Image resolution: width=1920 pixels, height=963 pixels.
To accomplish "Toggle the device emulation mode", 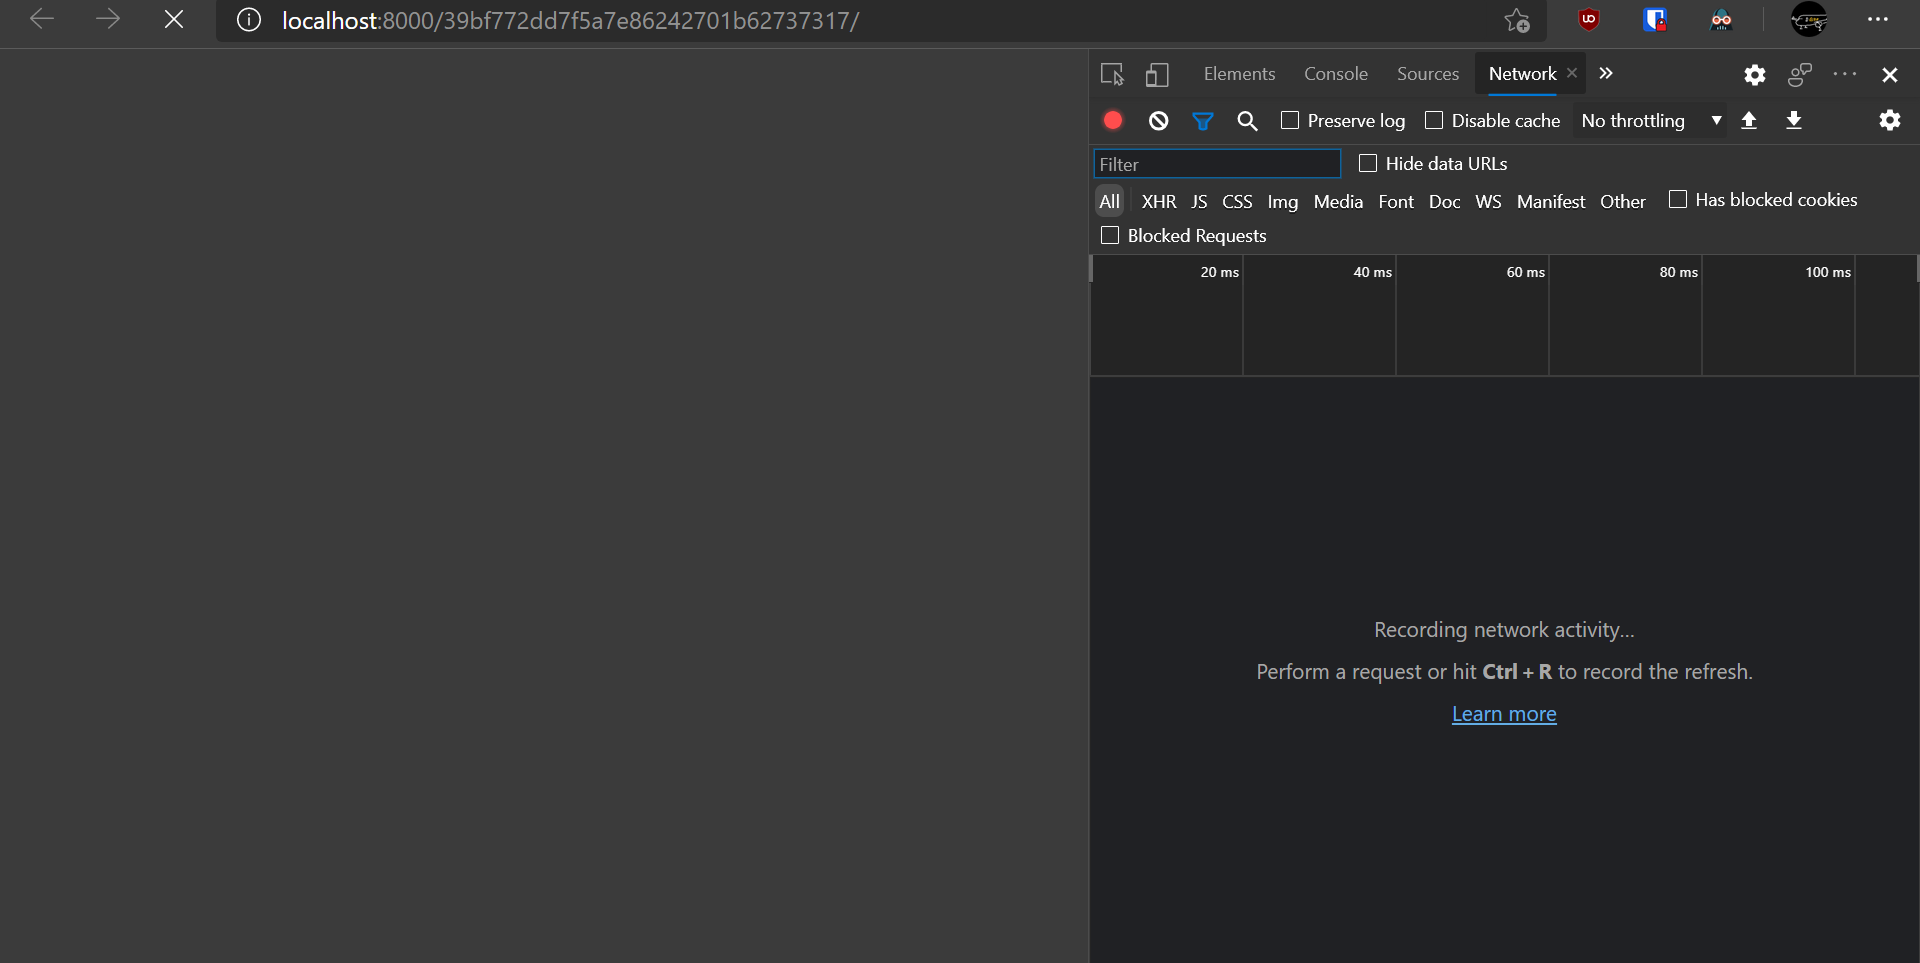I will click(1156, 74).
